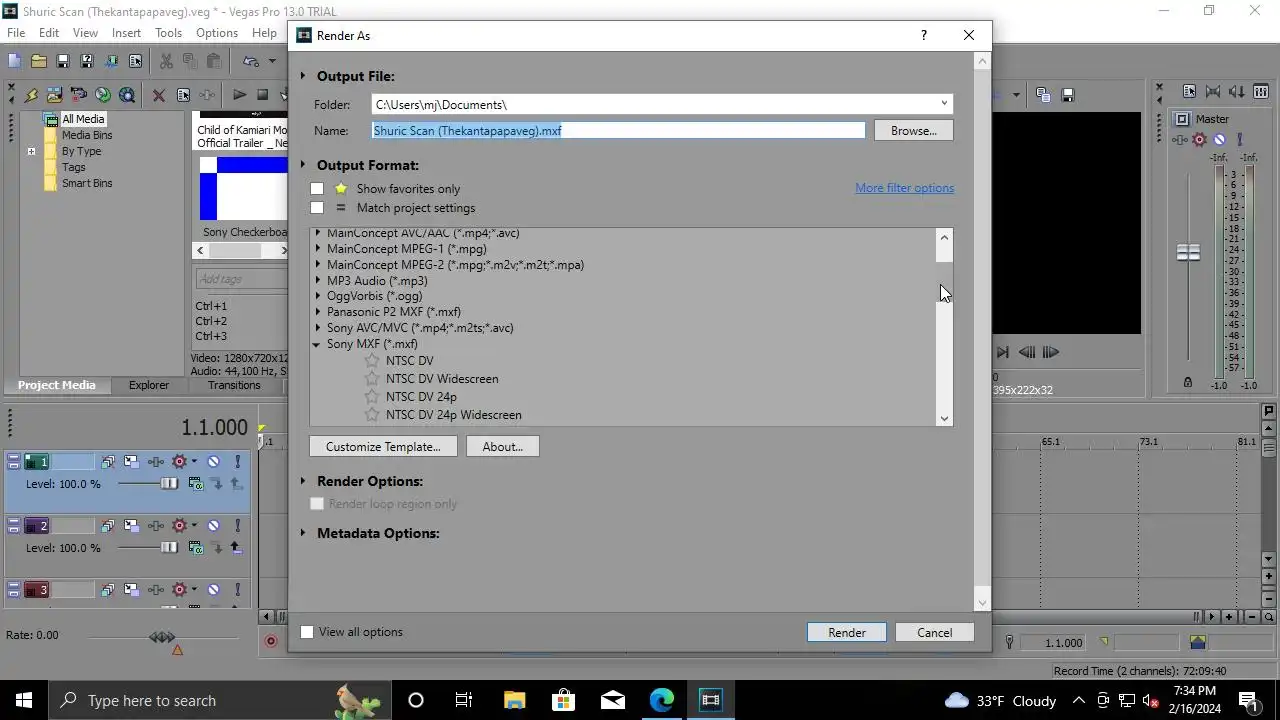Enable Match project settings checkbox
Viewport: 1280px width, 720px height.
click(x=317, y=208)
